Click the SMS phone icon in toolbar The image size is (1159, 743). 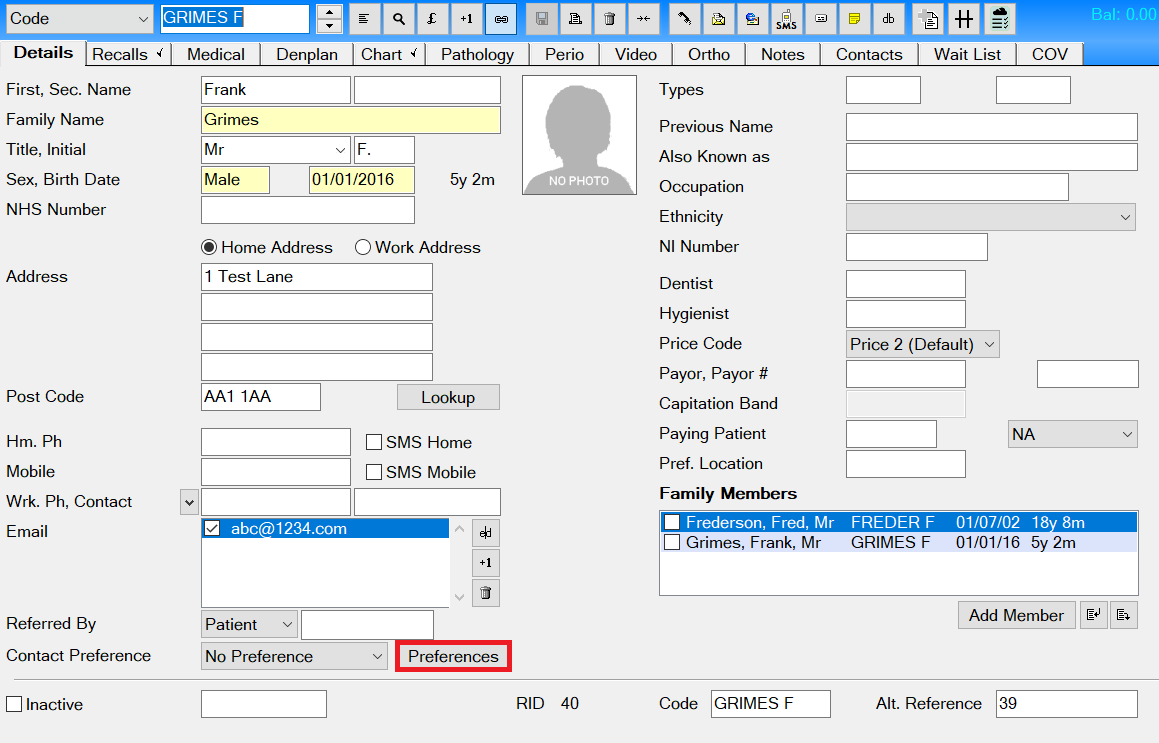787,19
